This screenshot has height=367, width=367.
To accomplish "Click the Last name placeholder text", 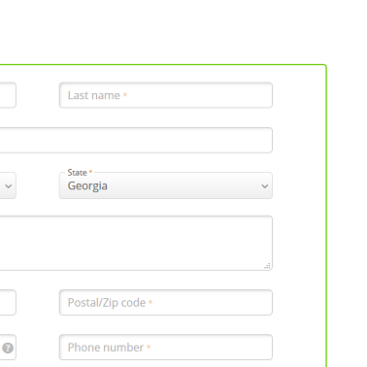I will point(94,95).
